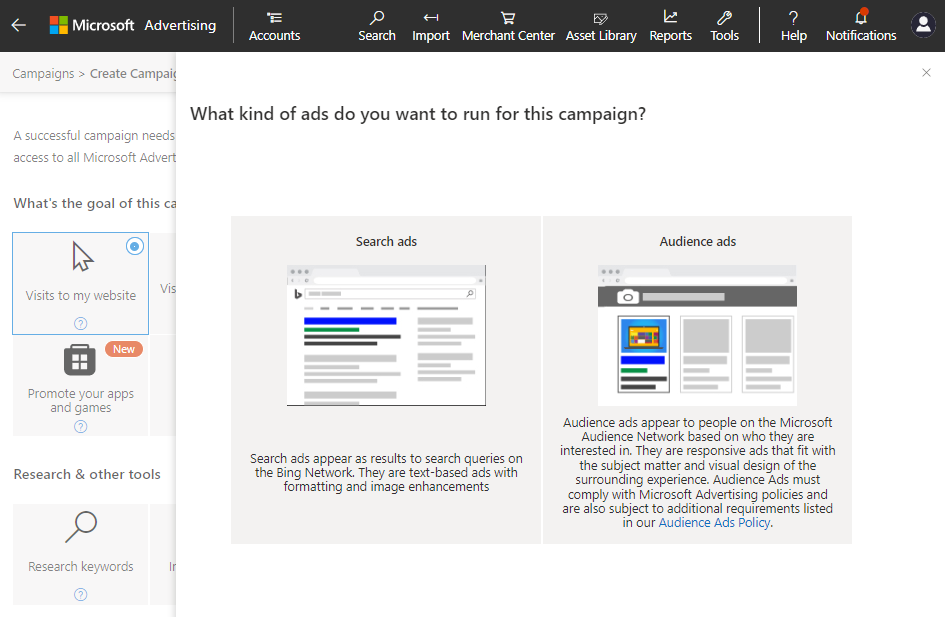Click the Microsoft Advertising logo

pos(133,25)
